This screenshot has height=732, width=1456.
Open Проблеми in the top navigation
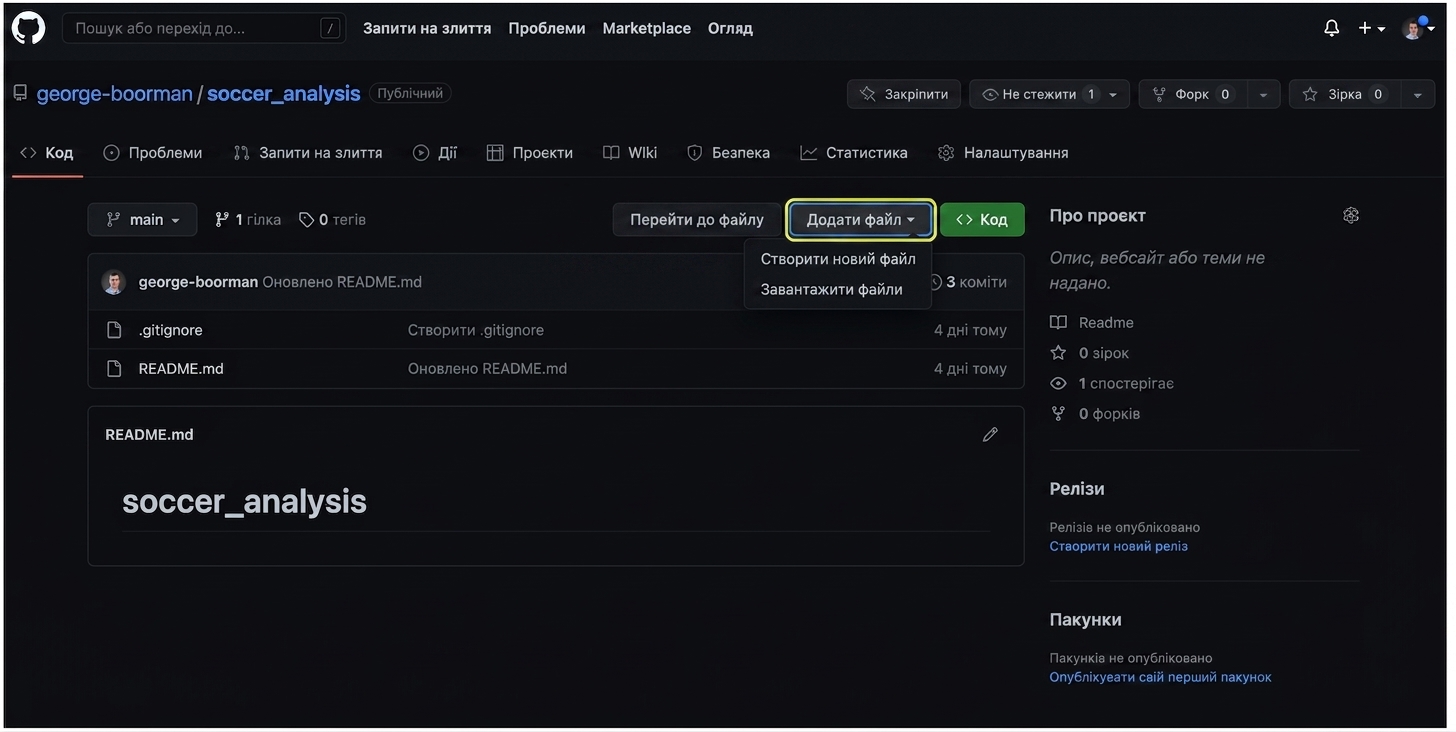[547, 28]
